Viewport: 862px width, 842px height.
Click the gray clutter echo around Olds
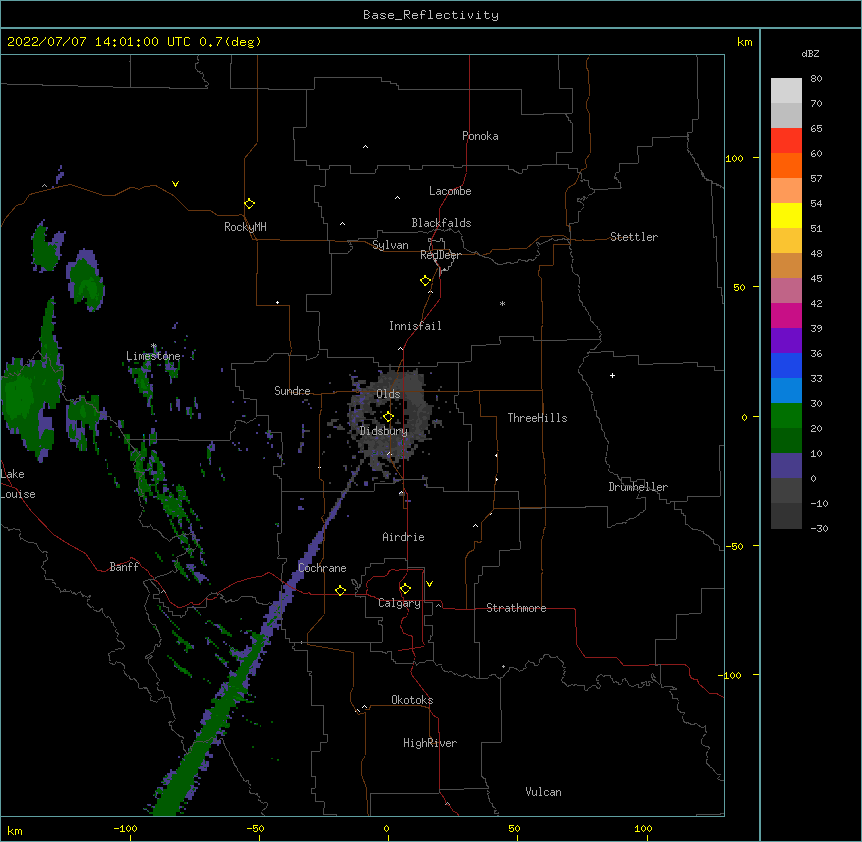[390, 418]
